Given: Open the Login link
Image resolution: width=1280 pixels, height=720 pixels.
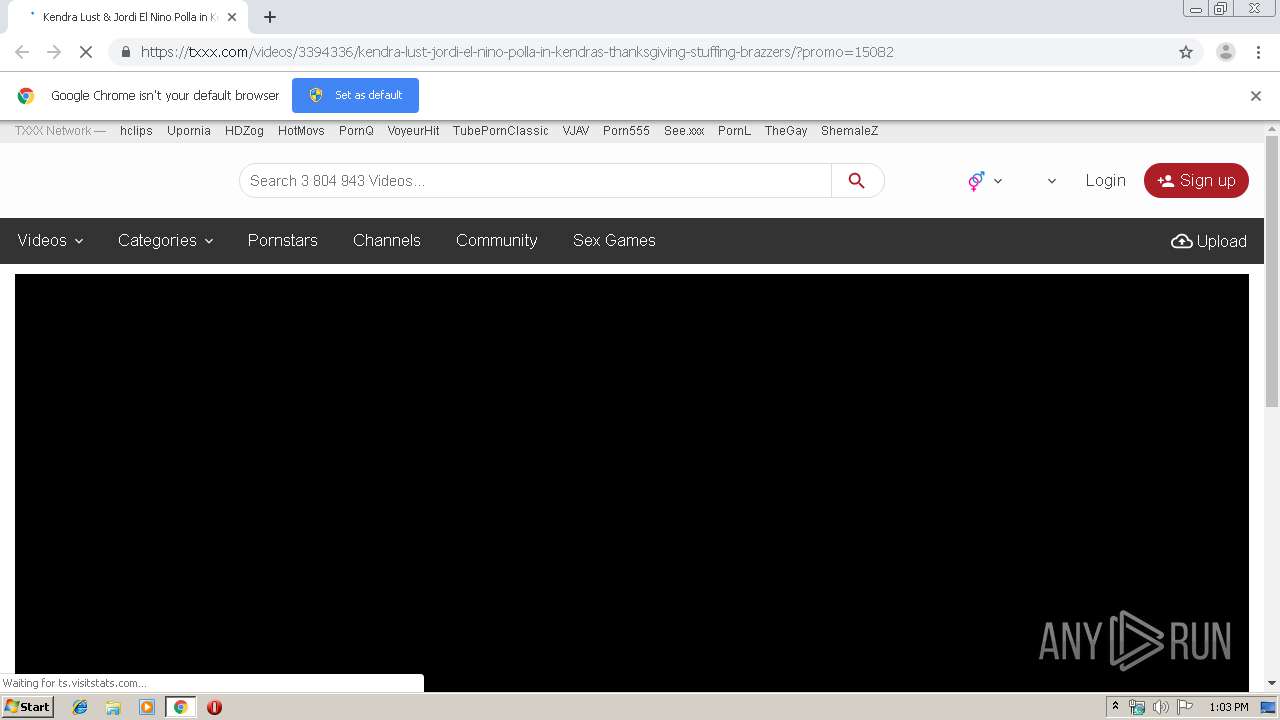Looking at the screenshot, I should click(1105, 181).
